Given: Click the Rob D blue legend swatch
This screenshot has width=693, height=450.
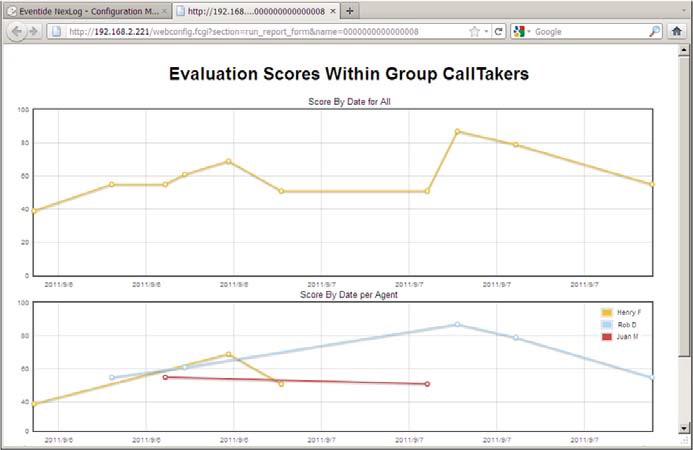Looking at the screenshot, I should coord(605,325).
